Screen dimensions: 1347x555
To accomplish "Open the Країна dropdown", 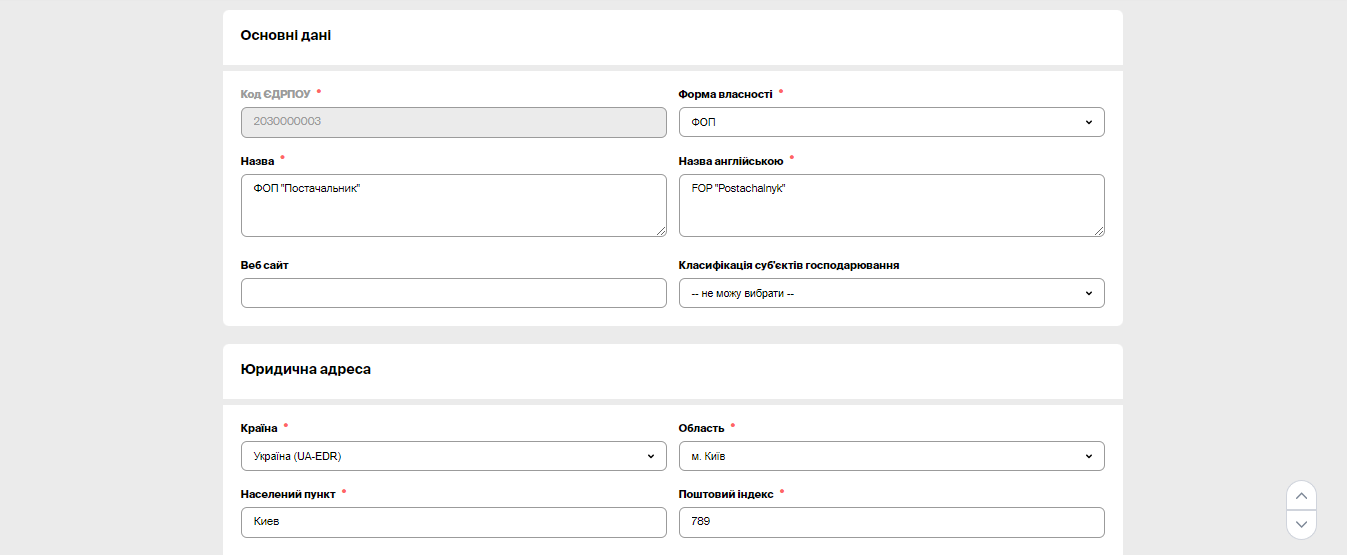I will (453, 456).
